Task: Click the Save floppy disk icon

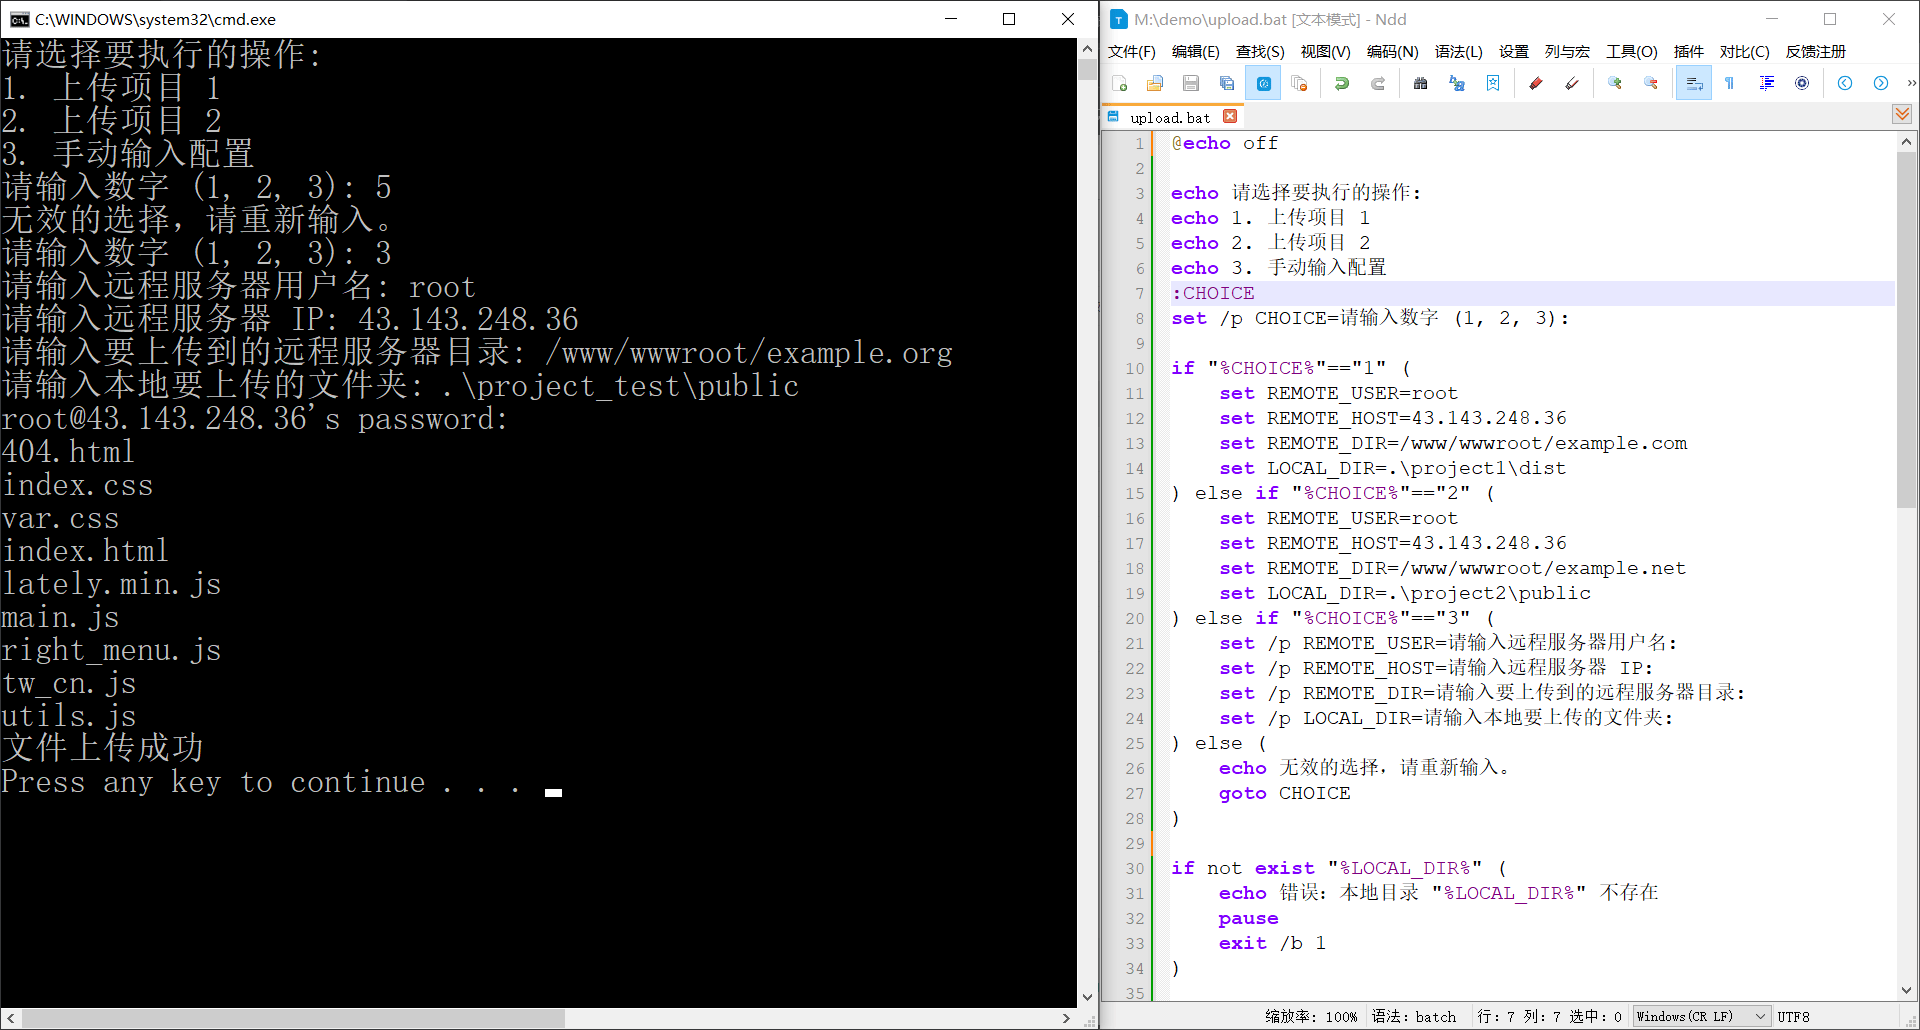Action: [1191, 84]
